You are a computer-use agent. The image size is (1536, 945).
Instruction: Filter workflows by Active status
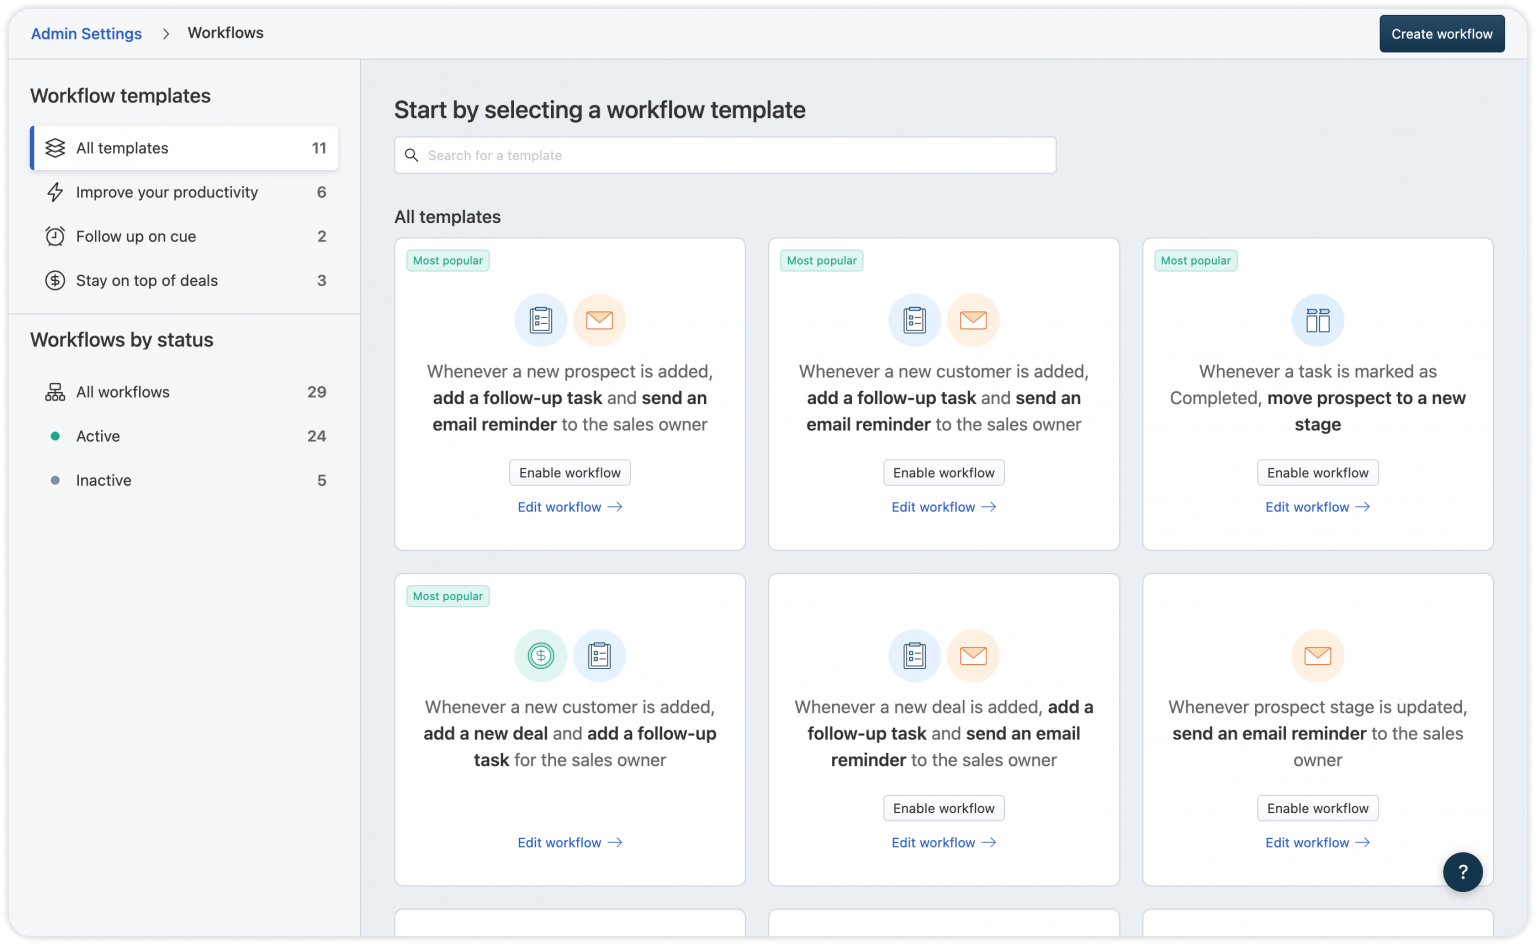97,436
